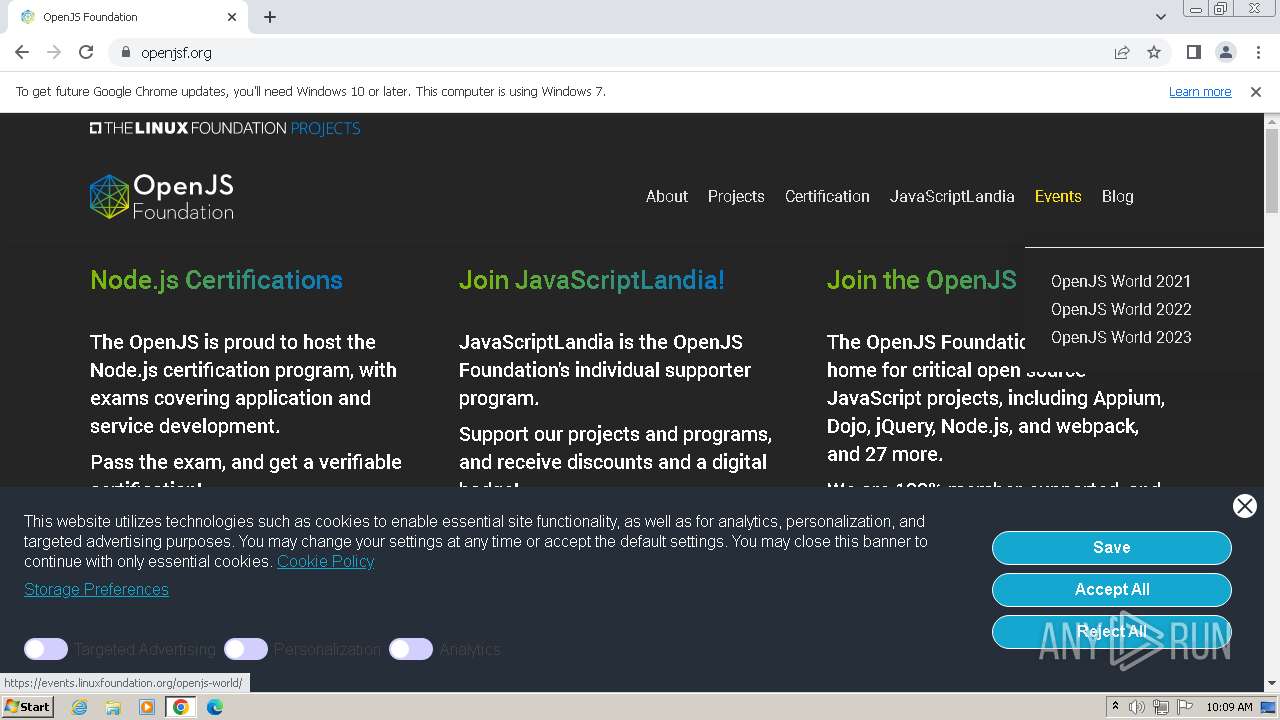Open the Node.js Certifications heading

pyautogui.click(x=216, y=280)
